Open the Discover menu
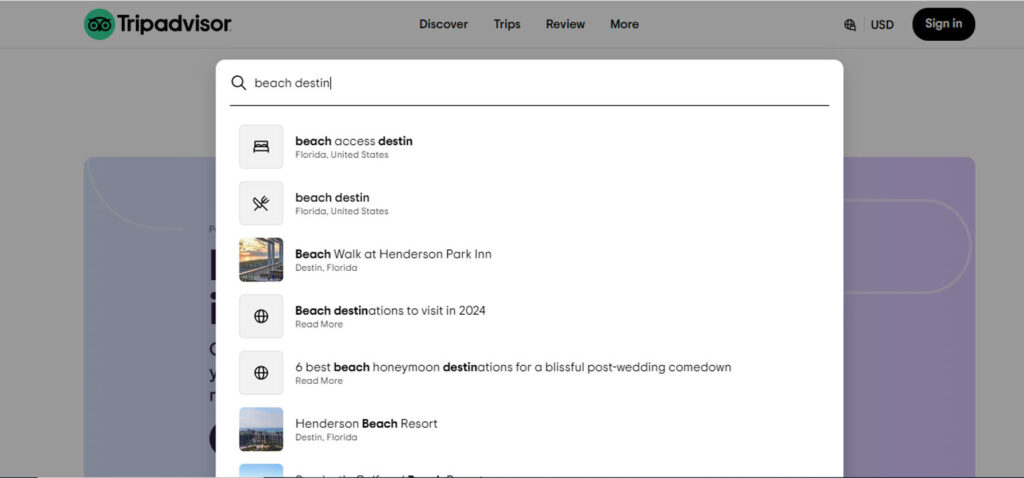The width and height of the screenshot is (1024, 478). (x=443, y=24)
